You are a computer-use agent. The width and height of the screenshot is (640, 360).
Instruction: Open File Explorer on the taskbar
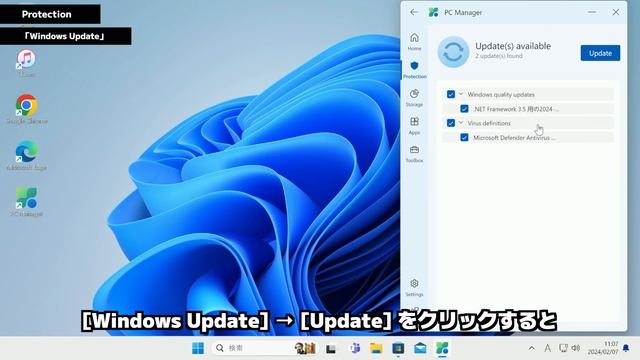click(376, 348)
